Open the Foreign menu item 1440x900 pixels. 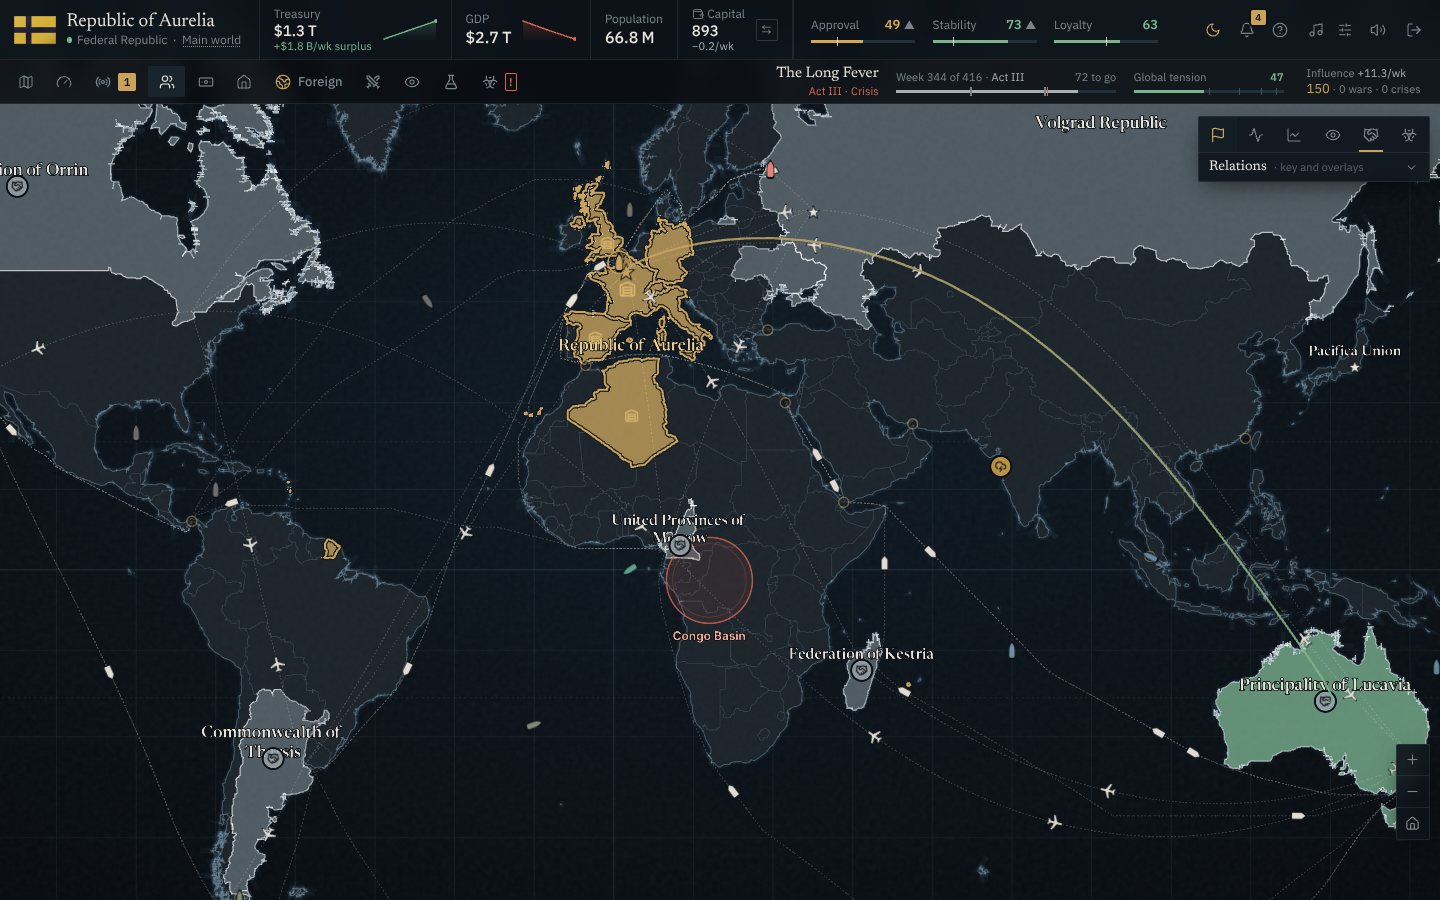click(x=309, y=82)
